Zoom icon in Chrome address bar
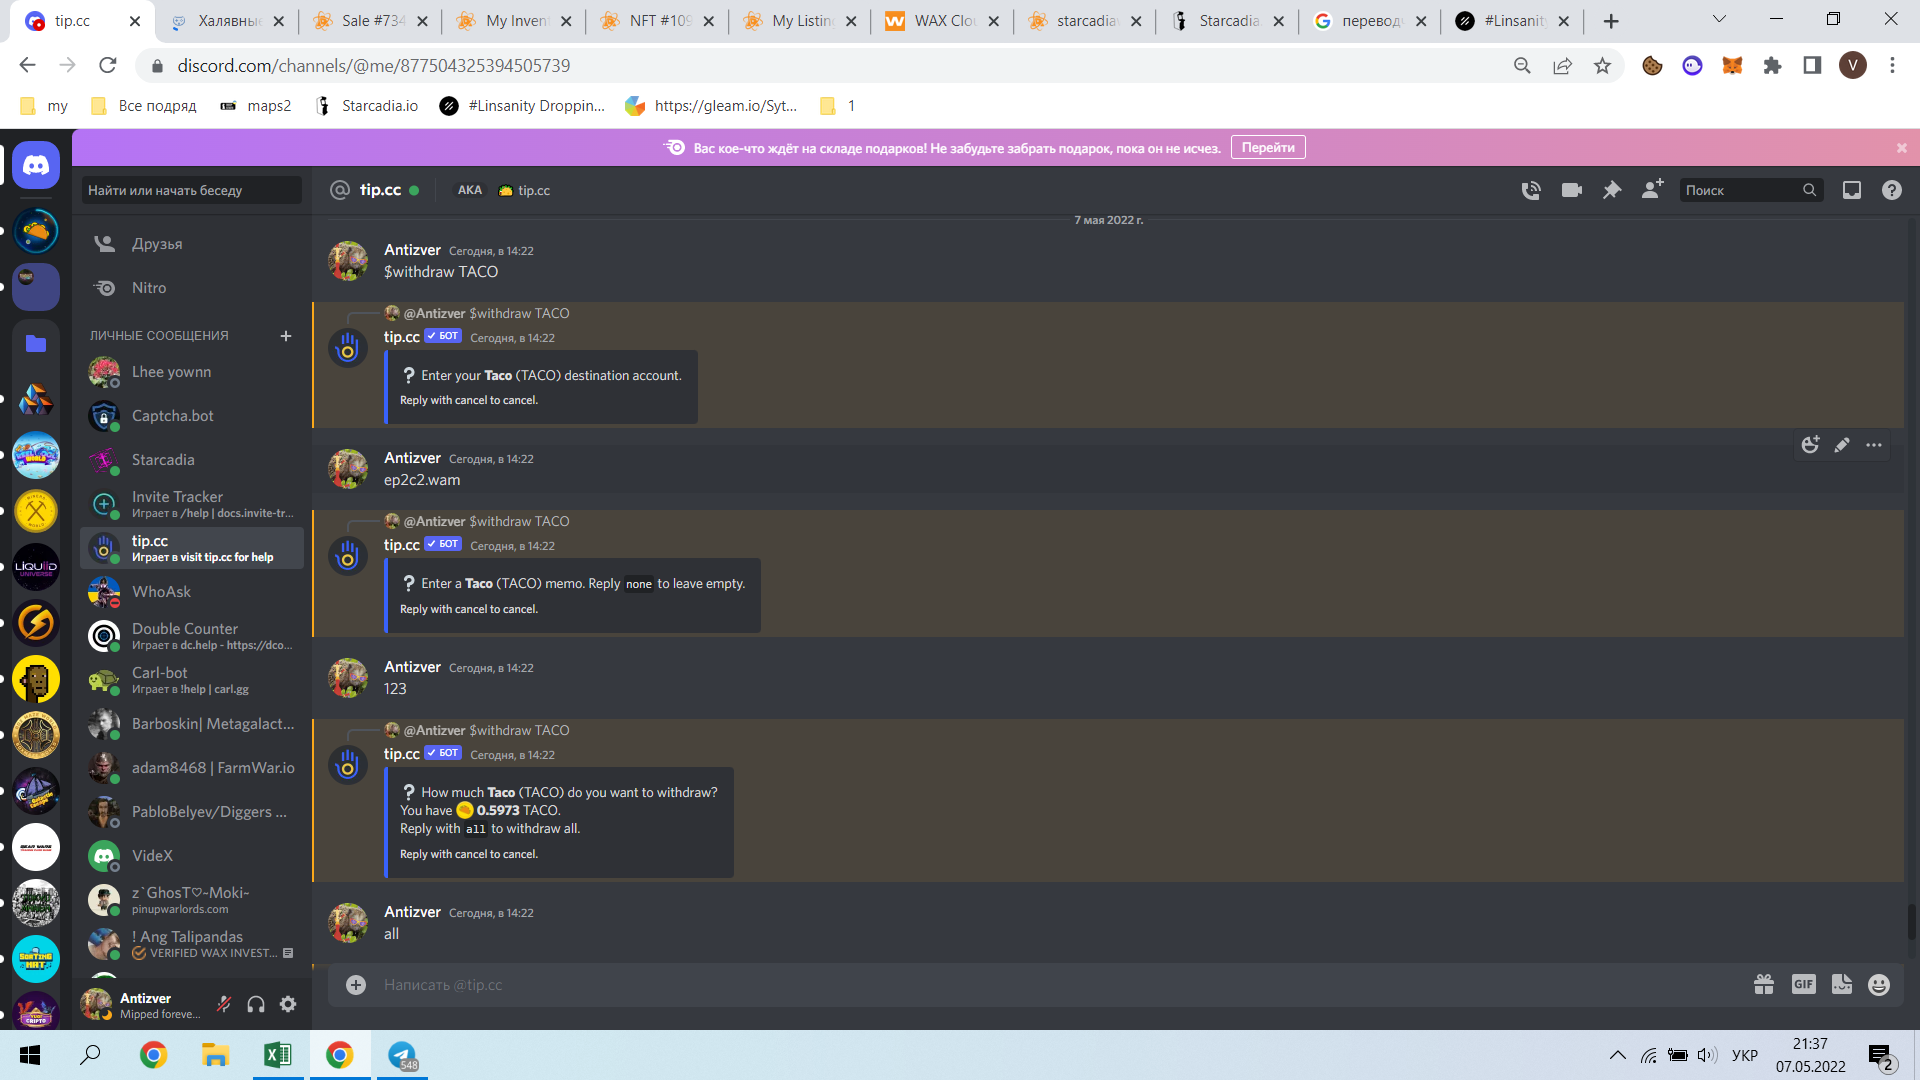 pos(1522,66)
